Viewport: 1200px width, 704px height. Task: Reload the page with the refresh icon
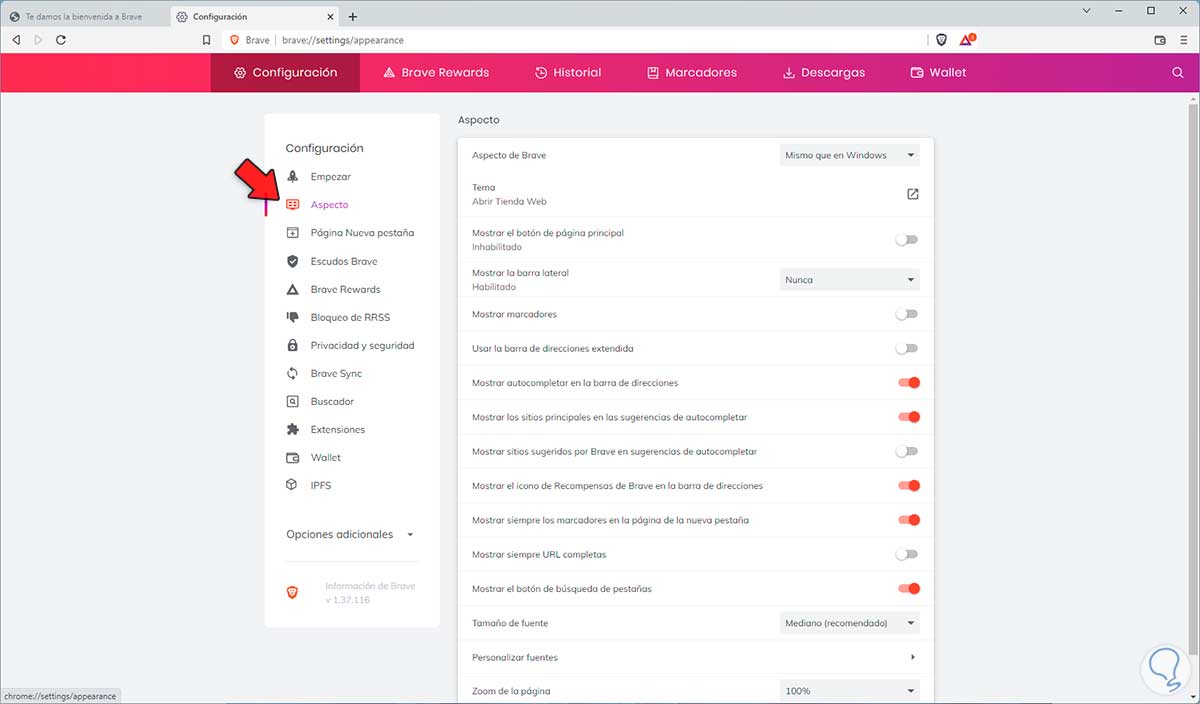pyautogui.click(x=61, y=40)
